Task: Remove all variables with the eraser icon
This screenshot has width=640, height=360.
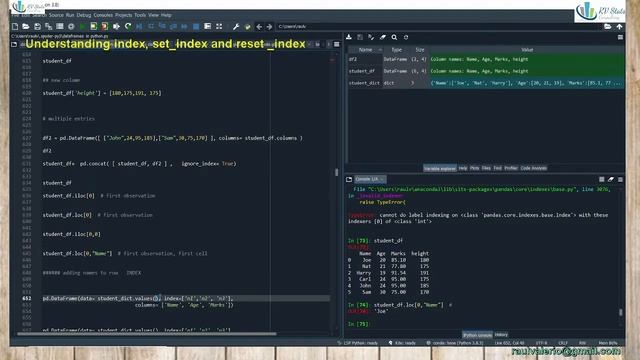Action: [383, 37]
